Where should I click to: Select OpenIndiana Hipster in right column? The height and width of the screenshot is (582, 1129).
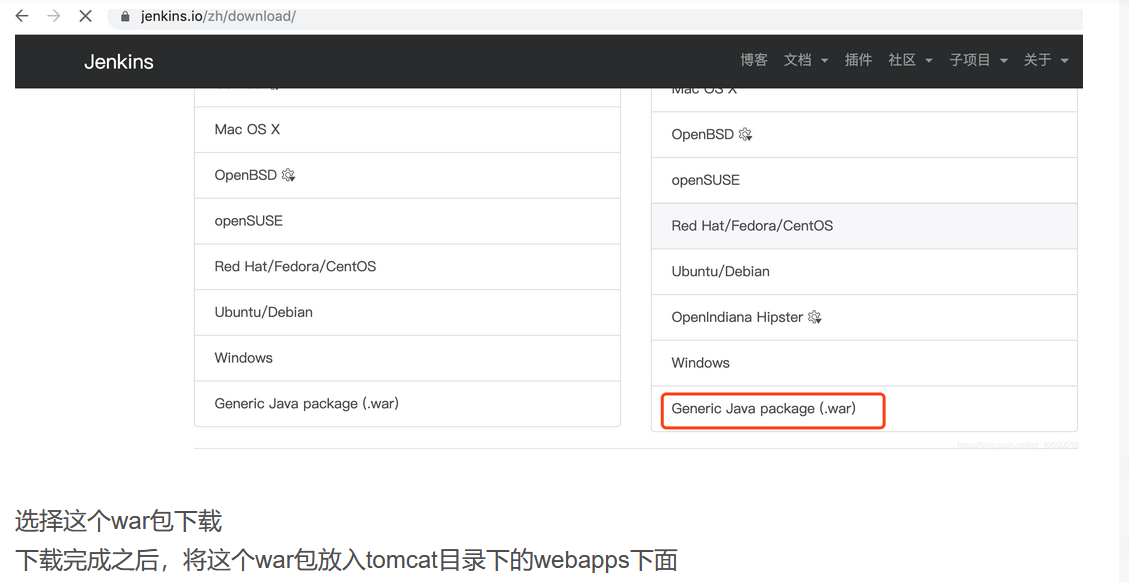point(864,317)
